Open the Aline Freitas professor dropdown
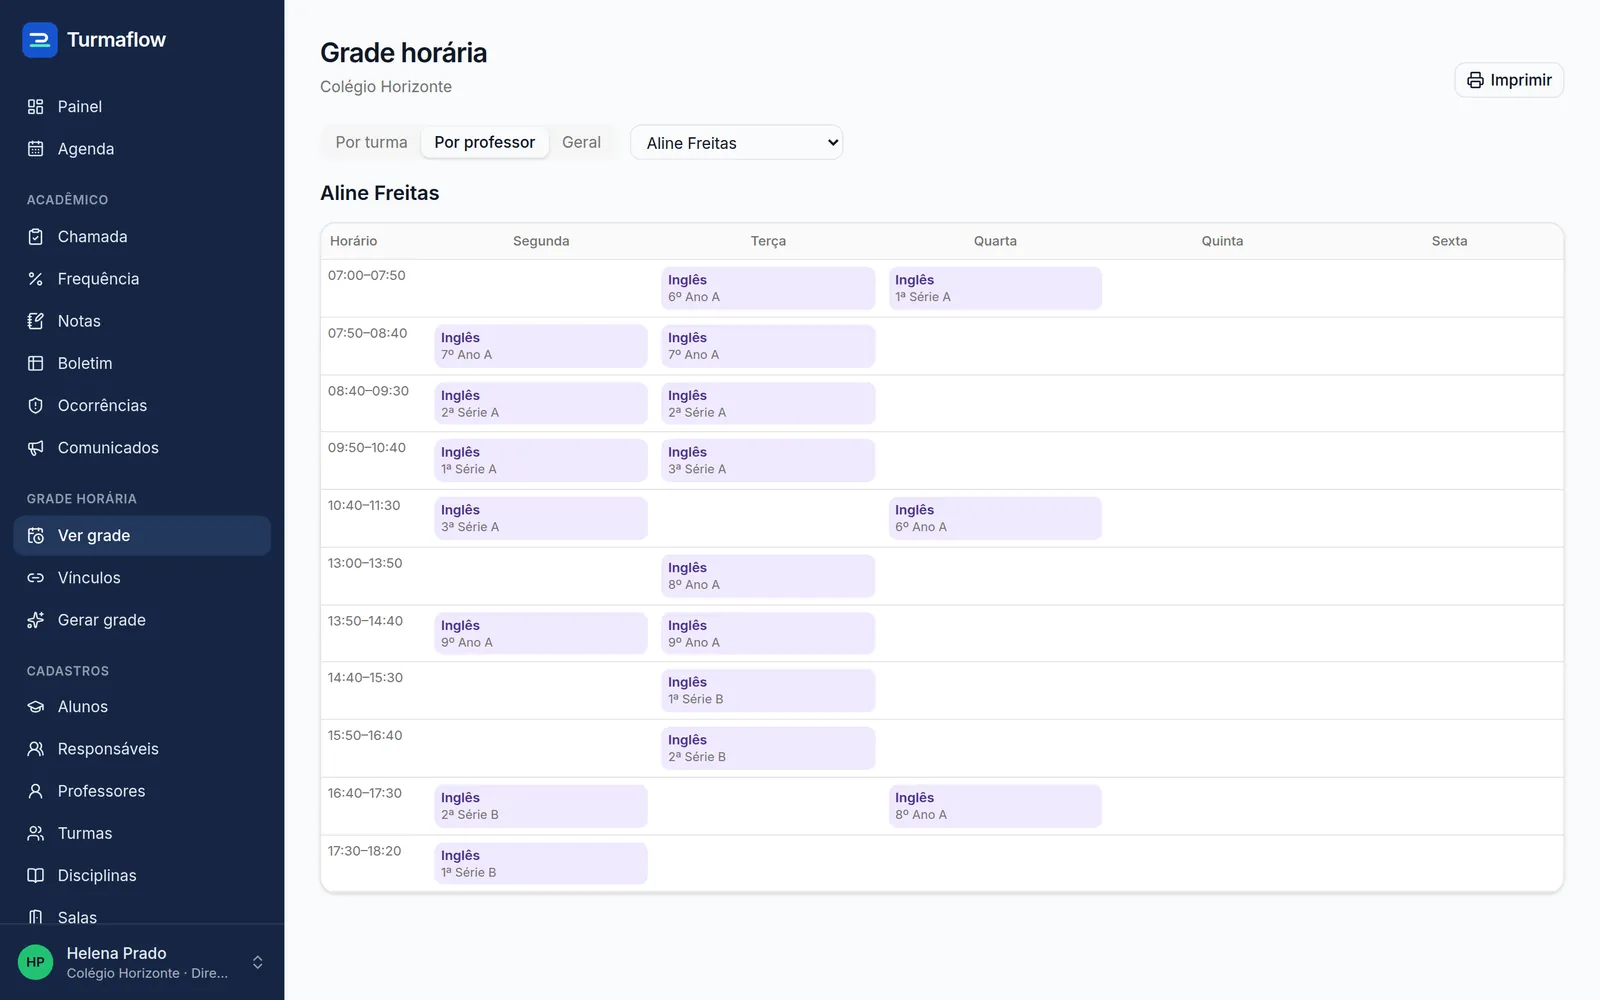The image size is (1600, 1000). [736, 143]
